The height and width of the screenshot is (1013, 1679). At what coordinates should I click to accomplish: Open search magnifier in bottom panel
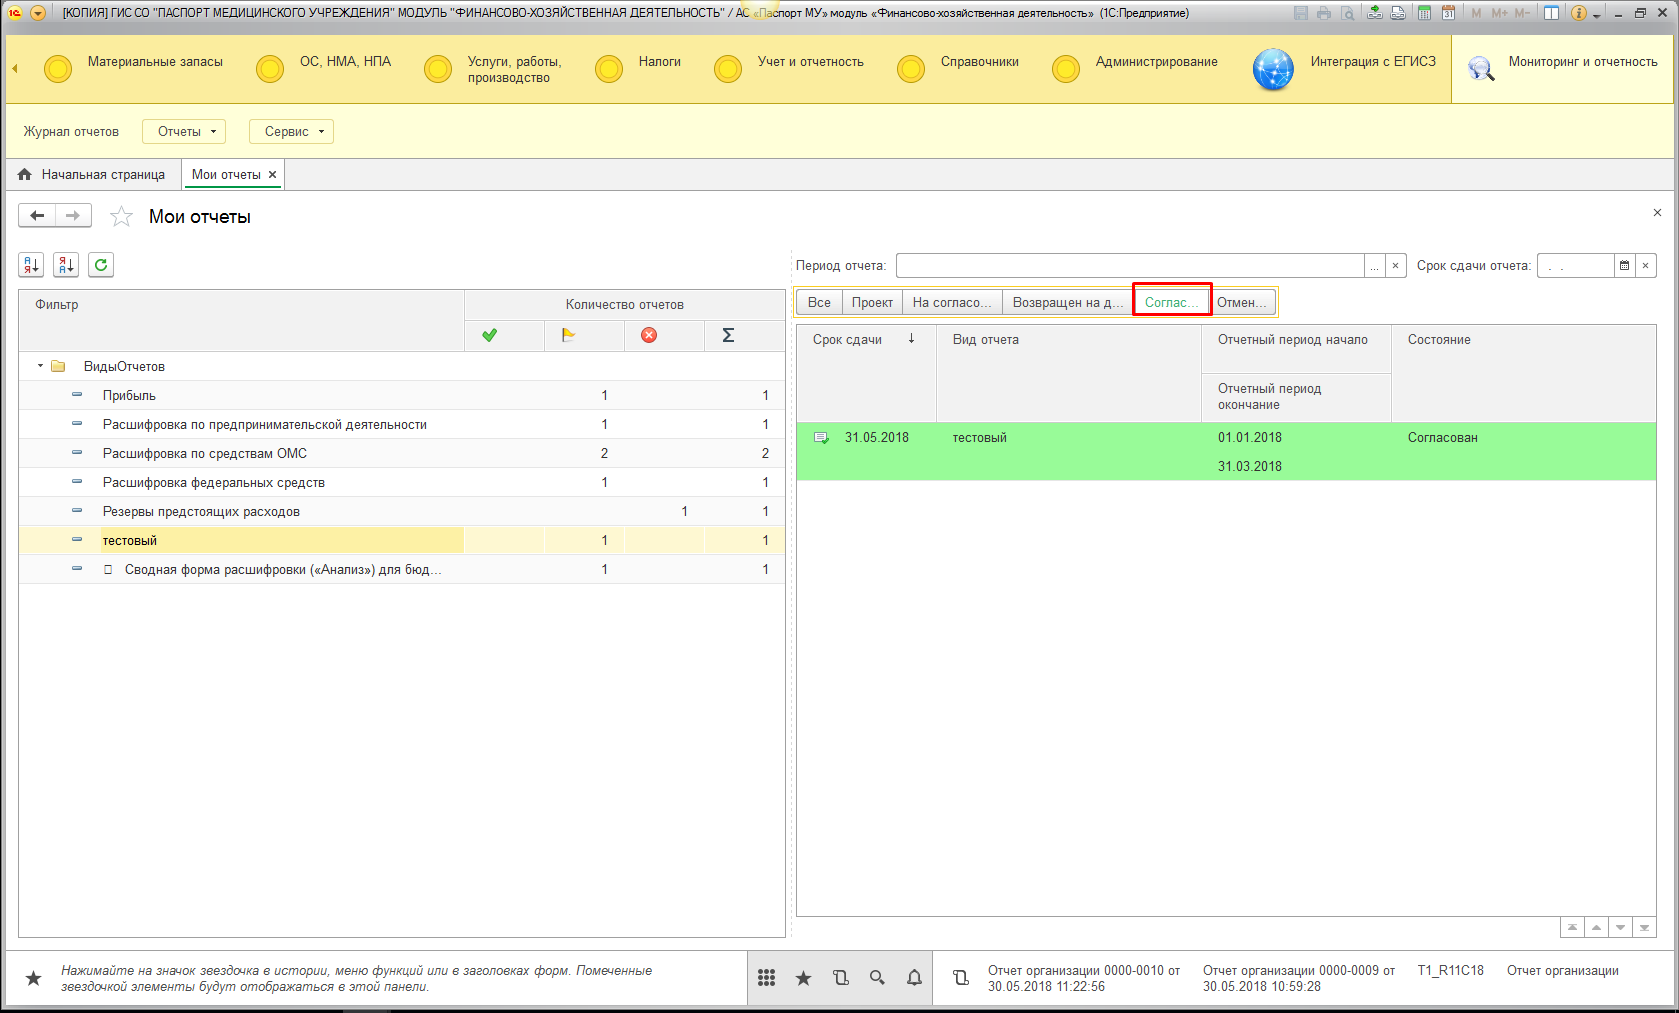[x=877, y=978]
